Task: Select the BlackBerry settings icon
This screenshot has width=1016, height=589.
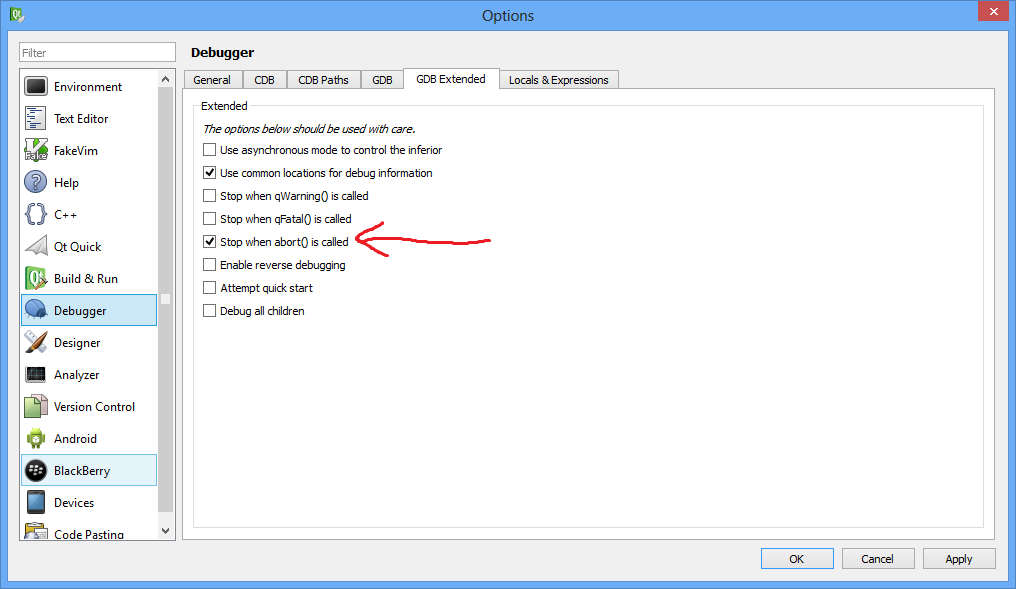Action: point(33,470)
